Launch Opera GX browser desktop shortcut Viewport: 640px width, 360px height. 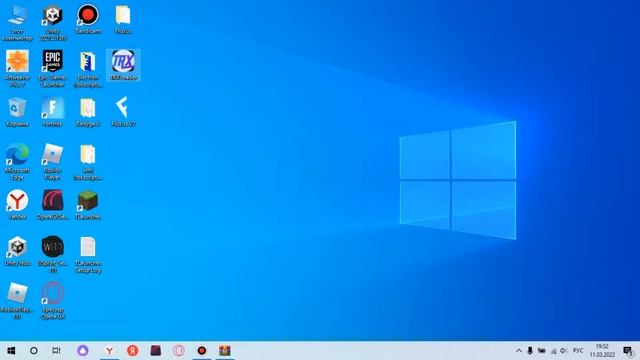(53, 301)
